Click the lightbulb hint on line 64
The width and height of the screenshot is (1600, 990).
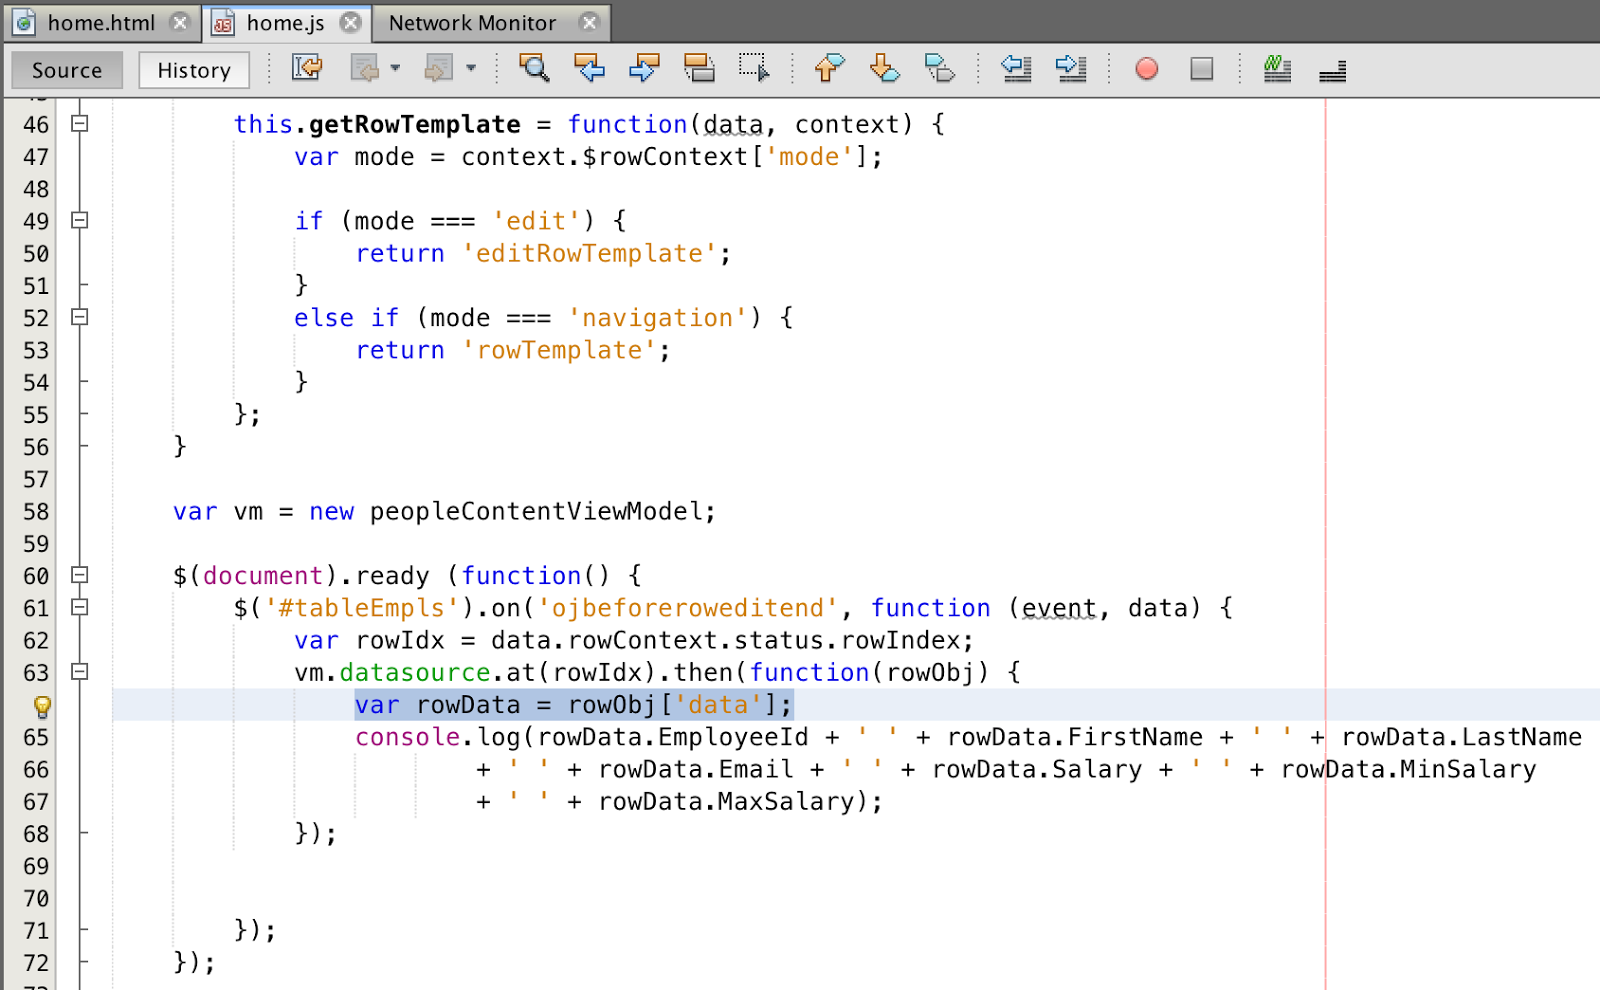[40, 706]
